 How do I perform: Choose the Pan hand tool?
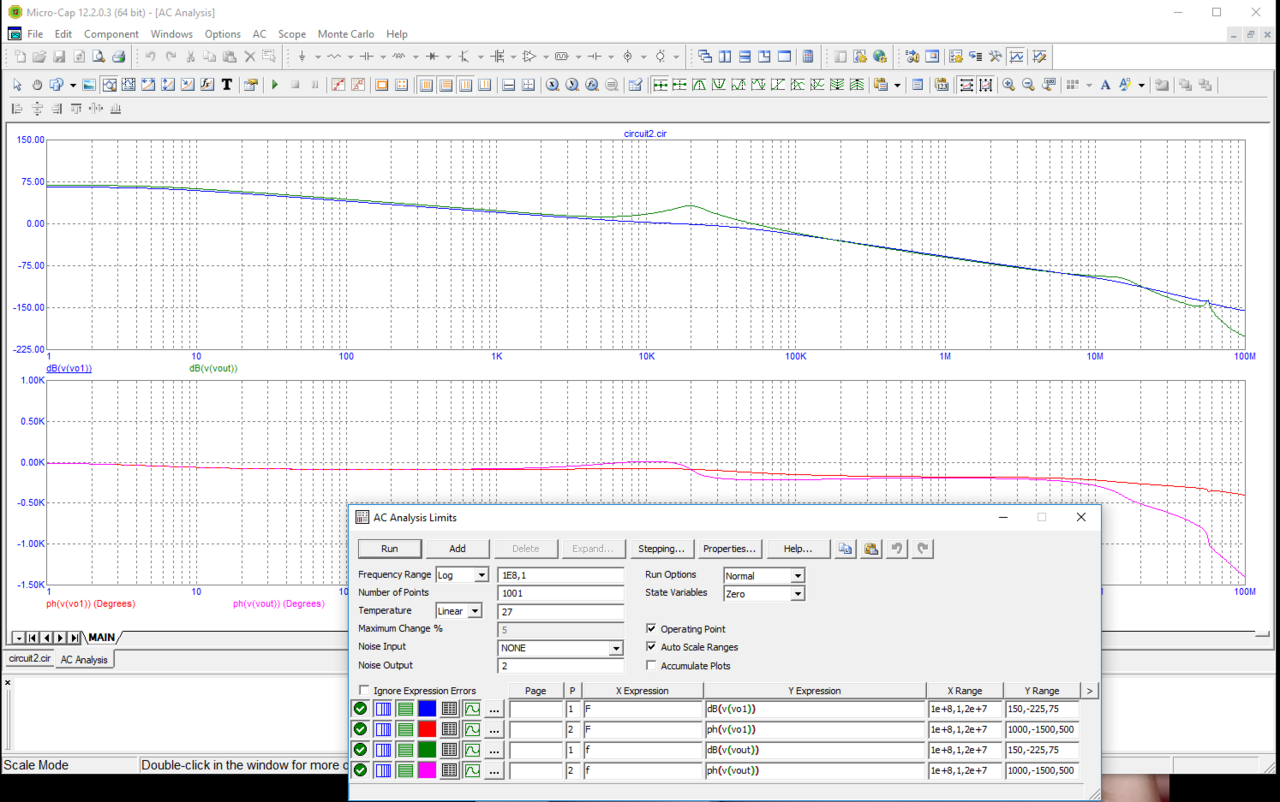(37, 85)
